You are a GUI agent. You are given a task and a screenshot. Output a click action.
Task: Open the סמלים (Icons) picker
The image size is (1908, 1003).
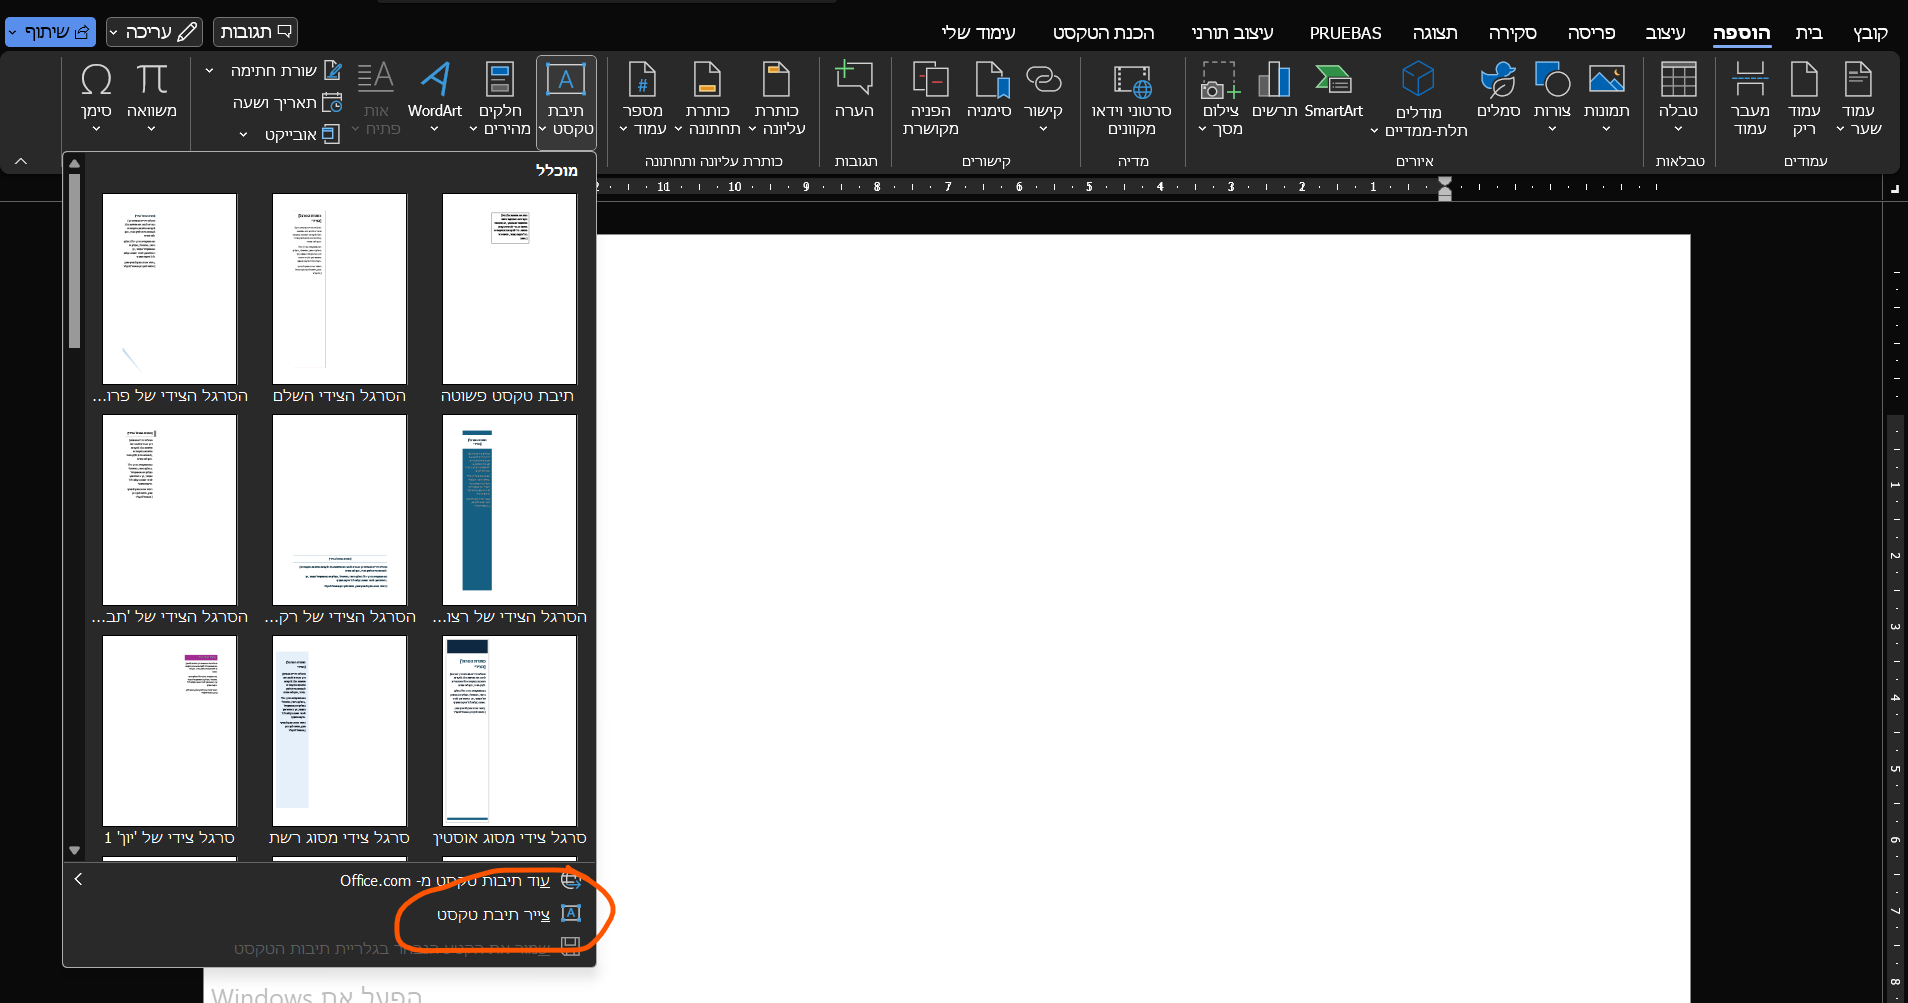(x=1498, y=91)
